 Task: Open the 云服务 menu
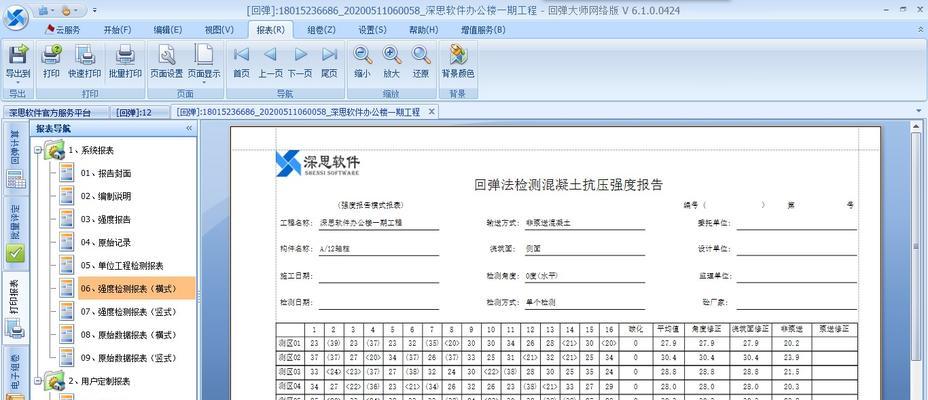(x=62, y=30)
